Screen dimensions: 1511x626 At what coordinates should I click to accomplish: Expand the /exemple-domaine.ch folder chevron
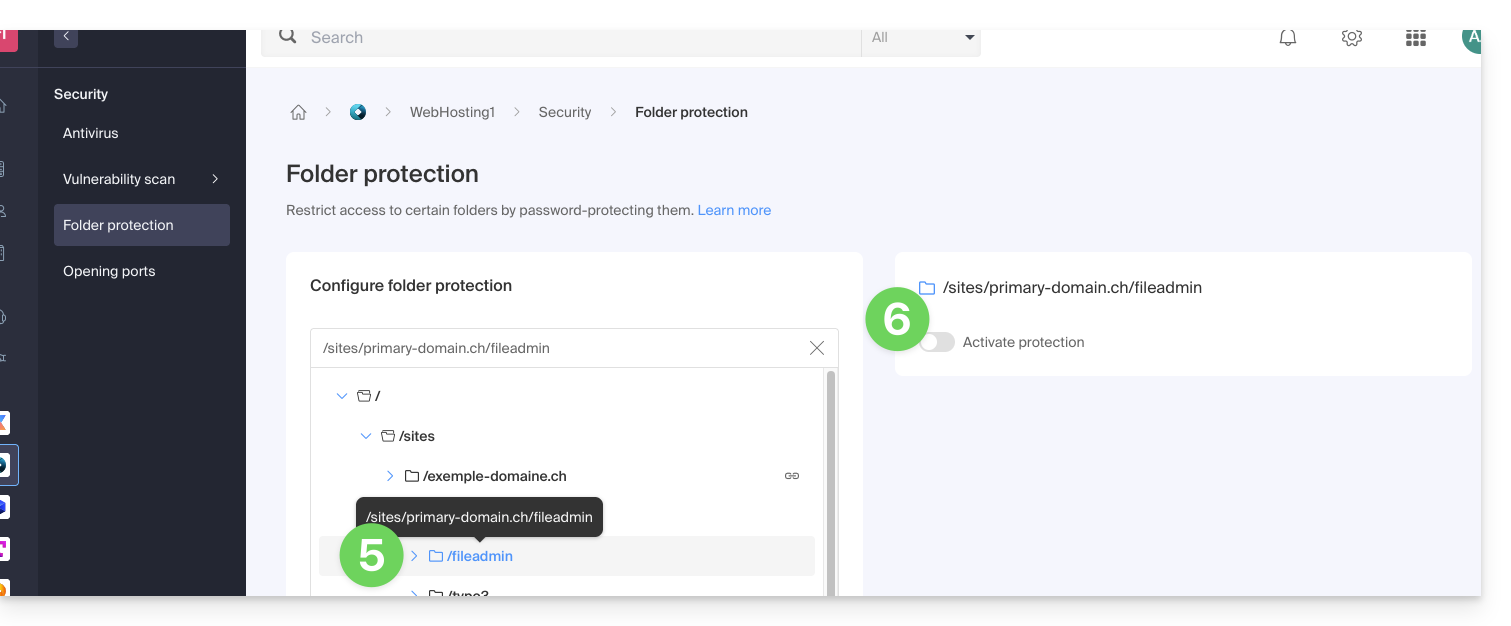(x=390, y=476)
